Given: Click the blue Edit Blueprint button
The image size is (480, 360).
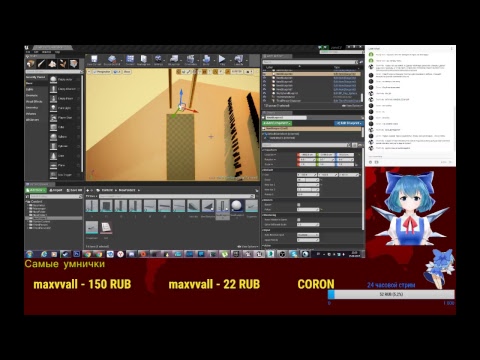Looking at the screenshot, I should (x=349, y=123).
